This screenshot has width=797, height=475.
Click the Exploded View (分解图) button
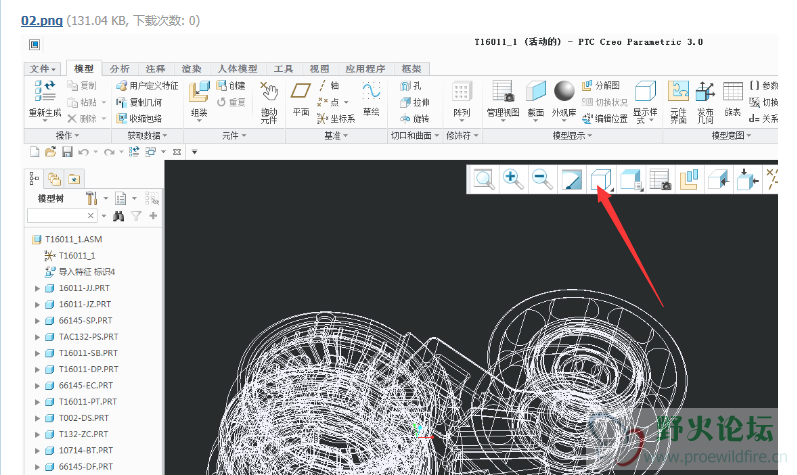pos(601,85)
